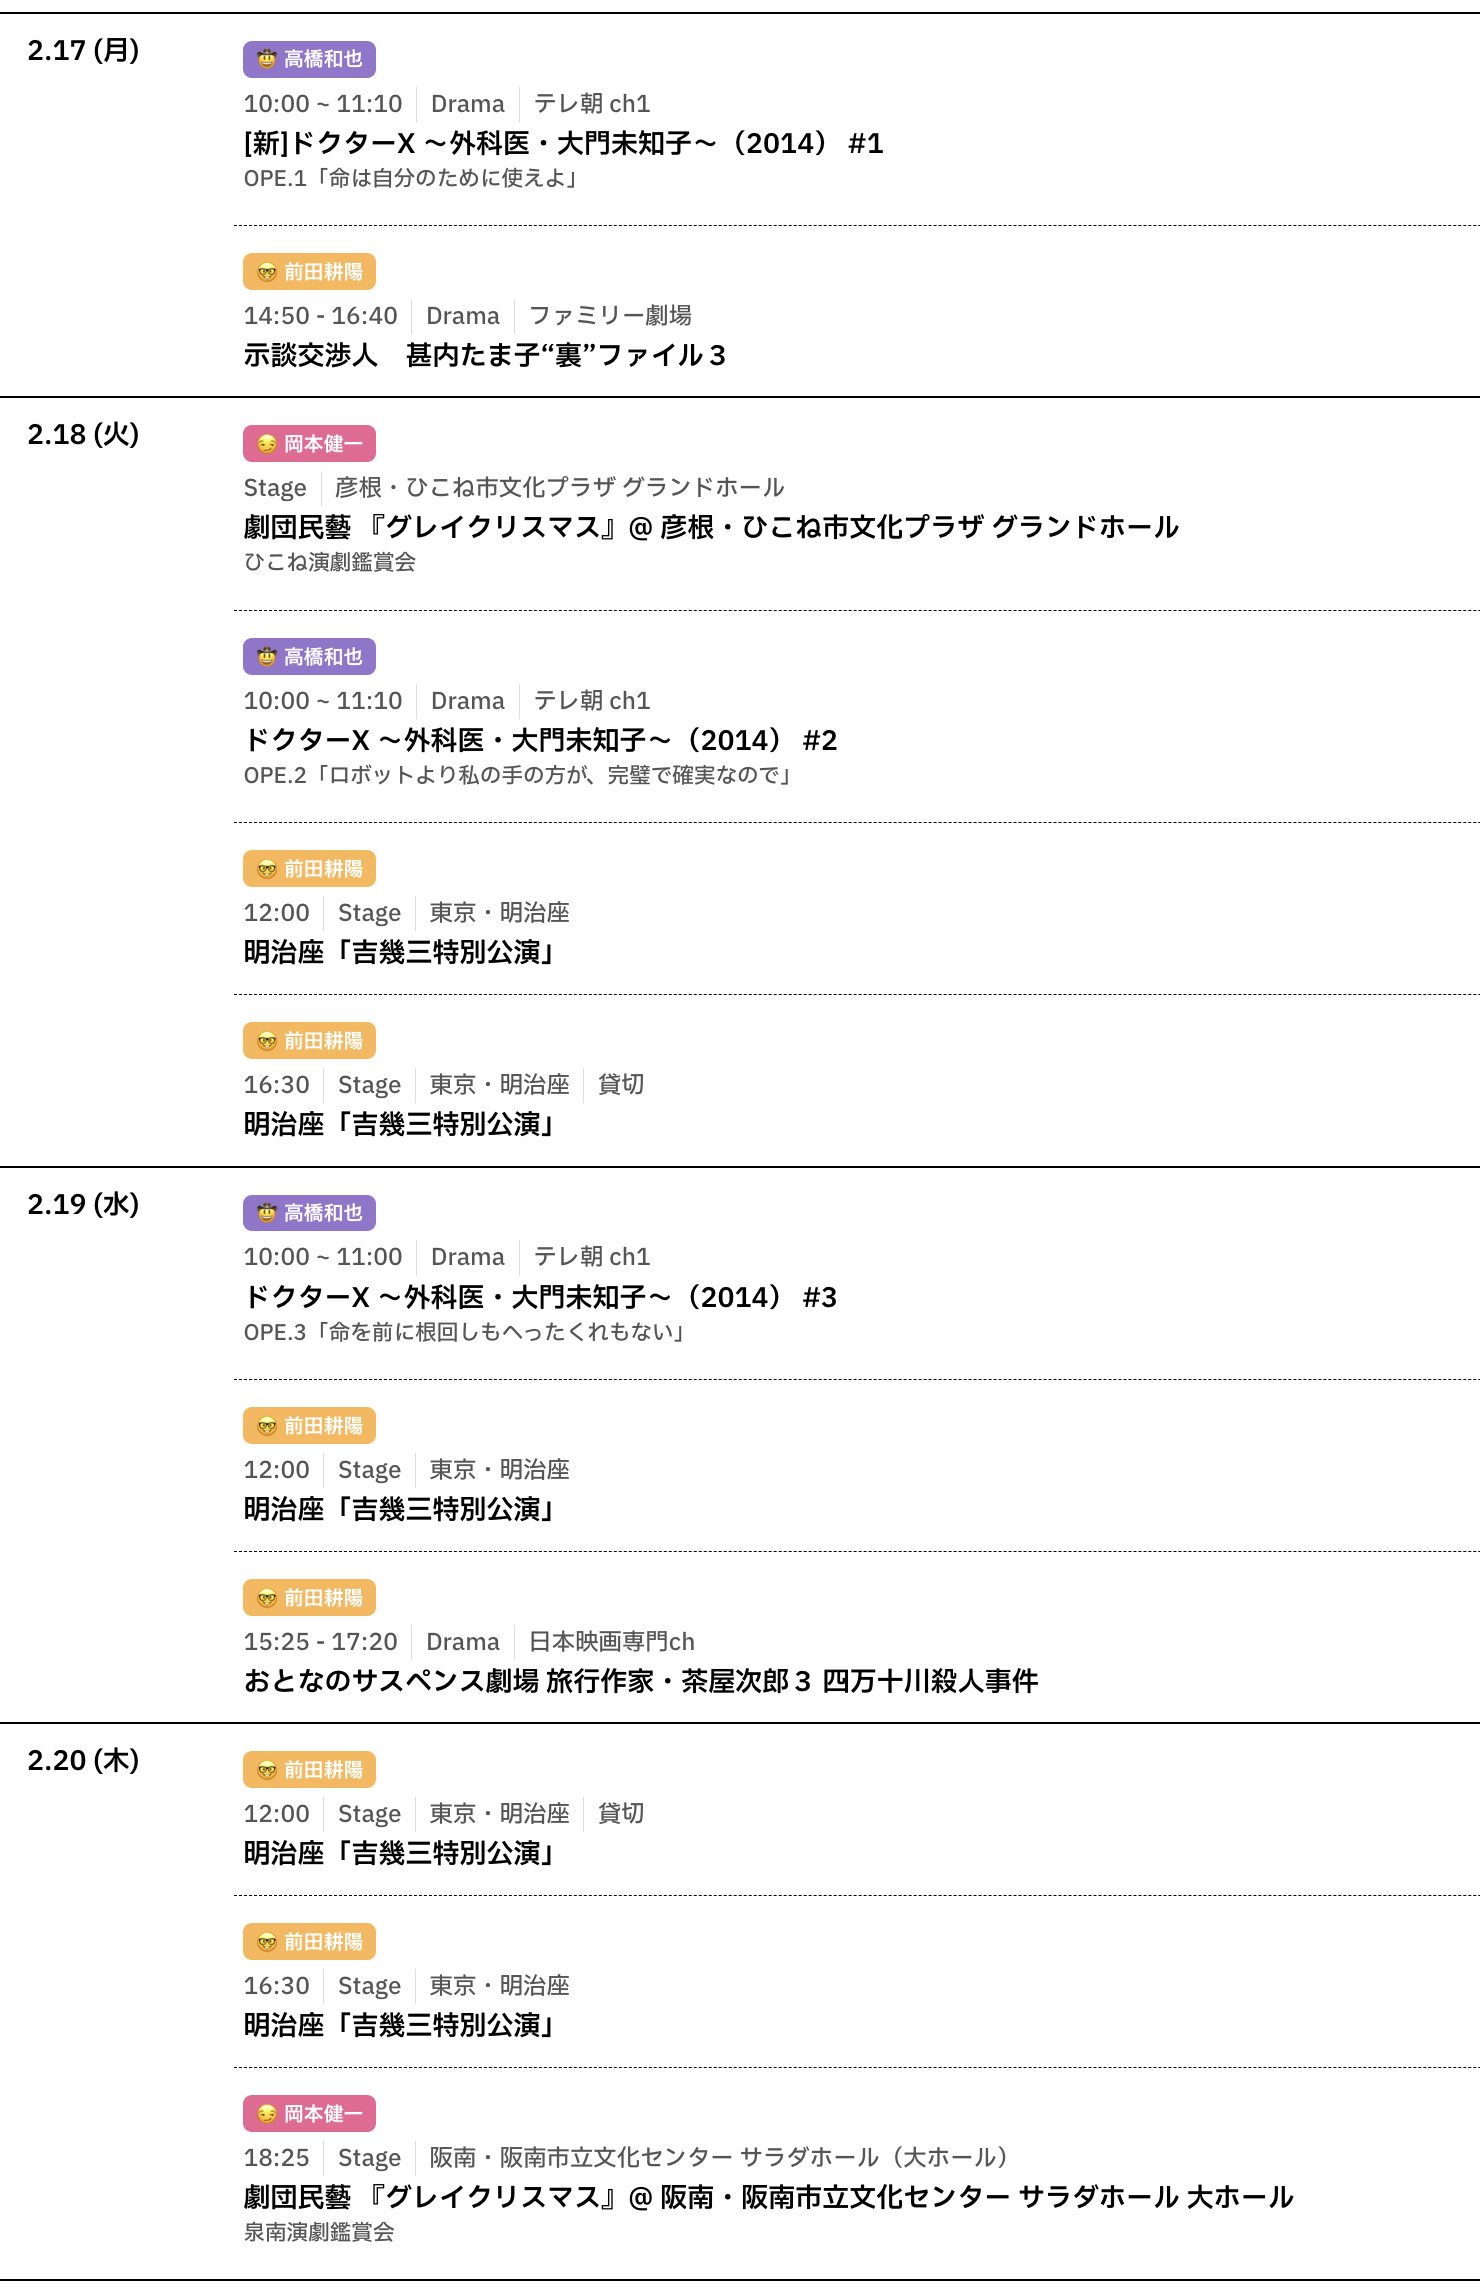Click the emoji on 岡本健一 badge above 阪南 グレイクリスマス
Viewport: 1480px width, 2292px height.
click(x=266, y=2114)
